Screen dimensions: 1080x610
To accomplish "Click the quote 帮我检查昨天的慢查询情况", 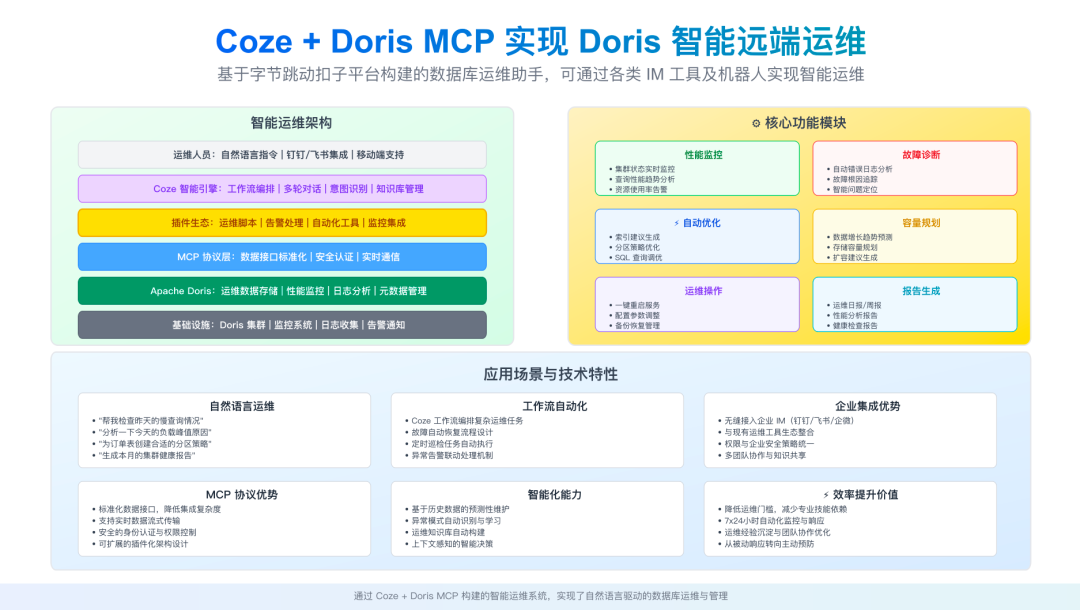I will click(x=151, y=421).
